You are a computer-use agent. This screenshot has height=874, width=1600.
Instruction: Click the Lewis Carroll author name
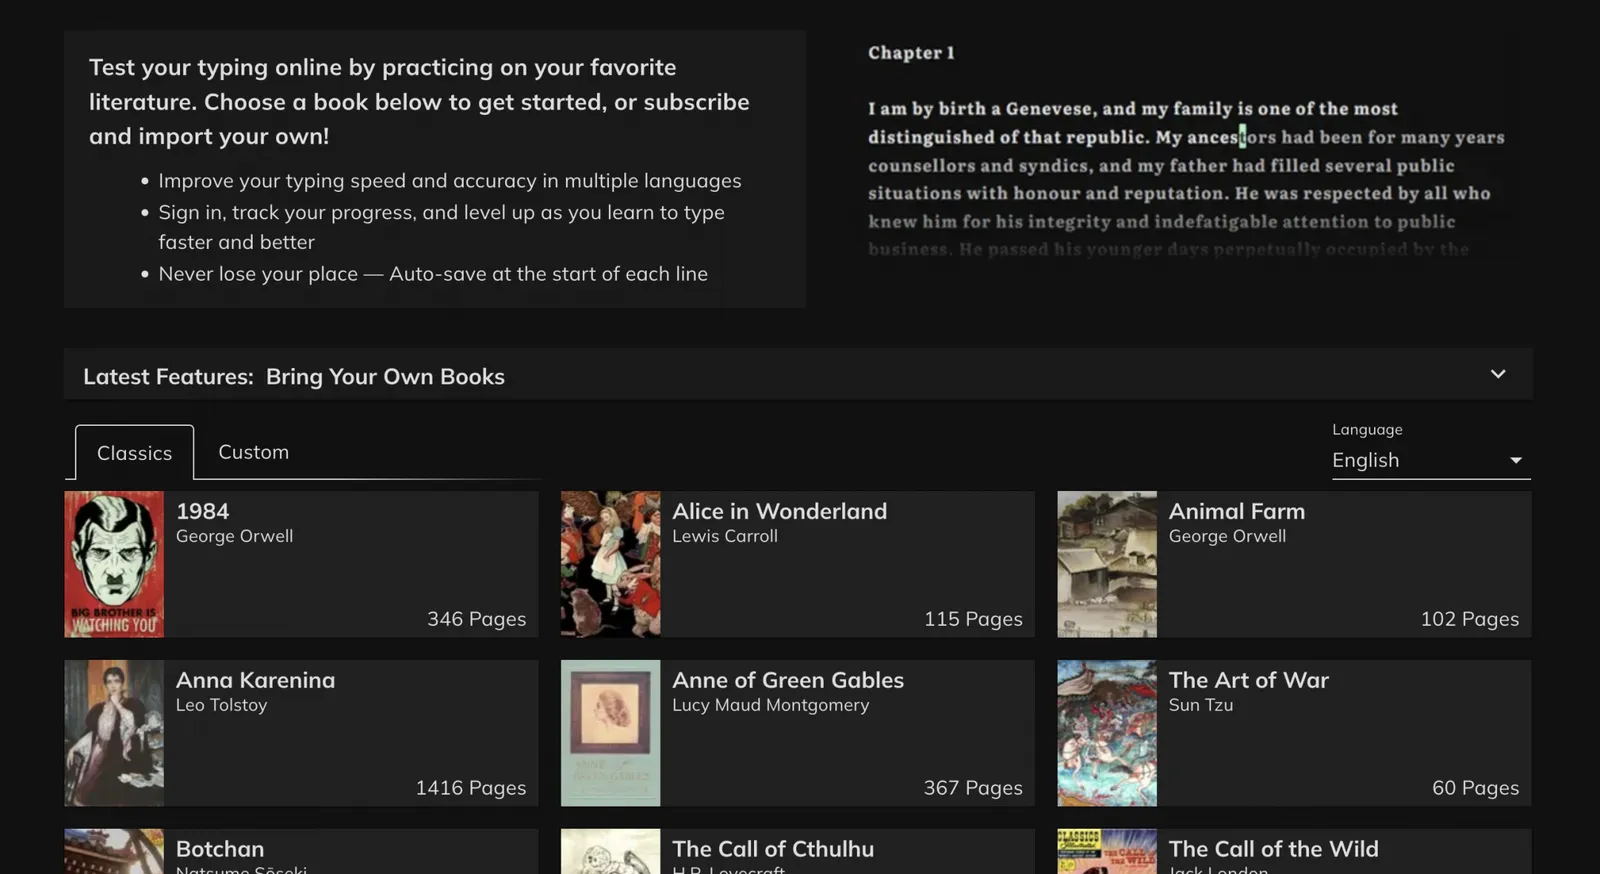click(725, 536)
